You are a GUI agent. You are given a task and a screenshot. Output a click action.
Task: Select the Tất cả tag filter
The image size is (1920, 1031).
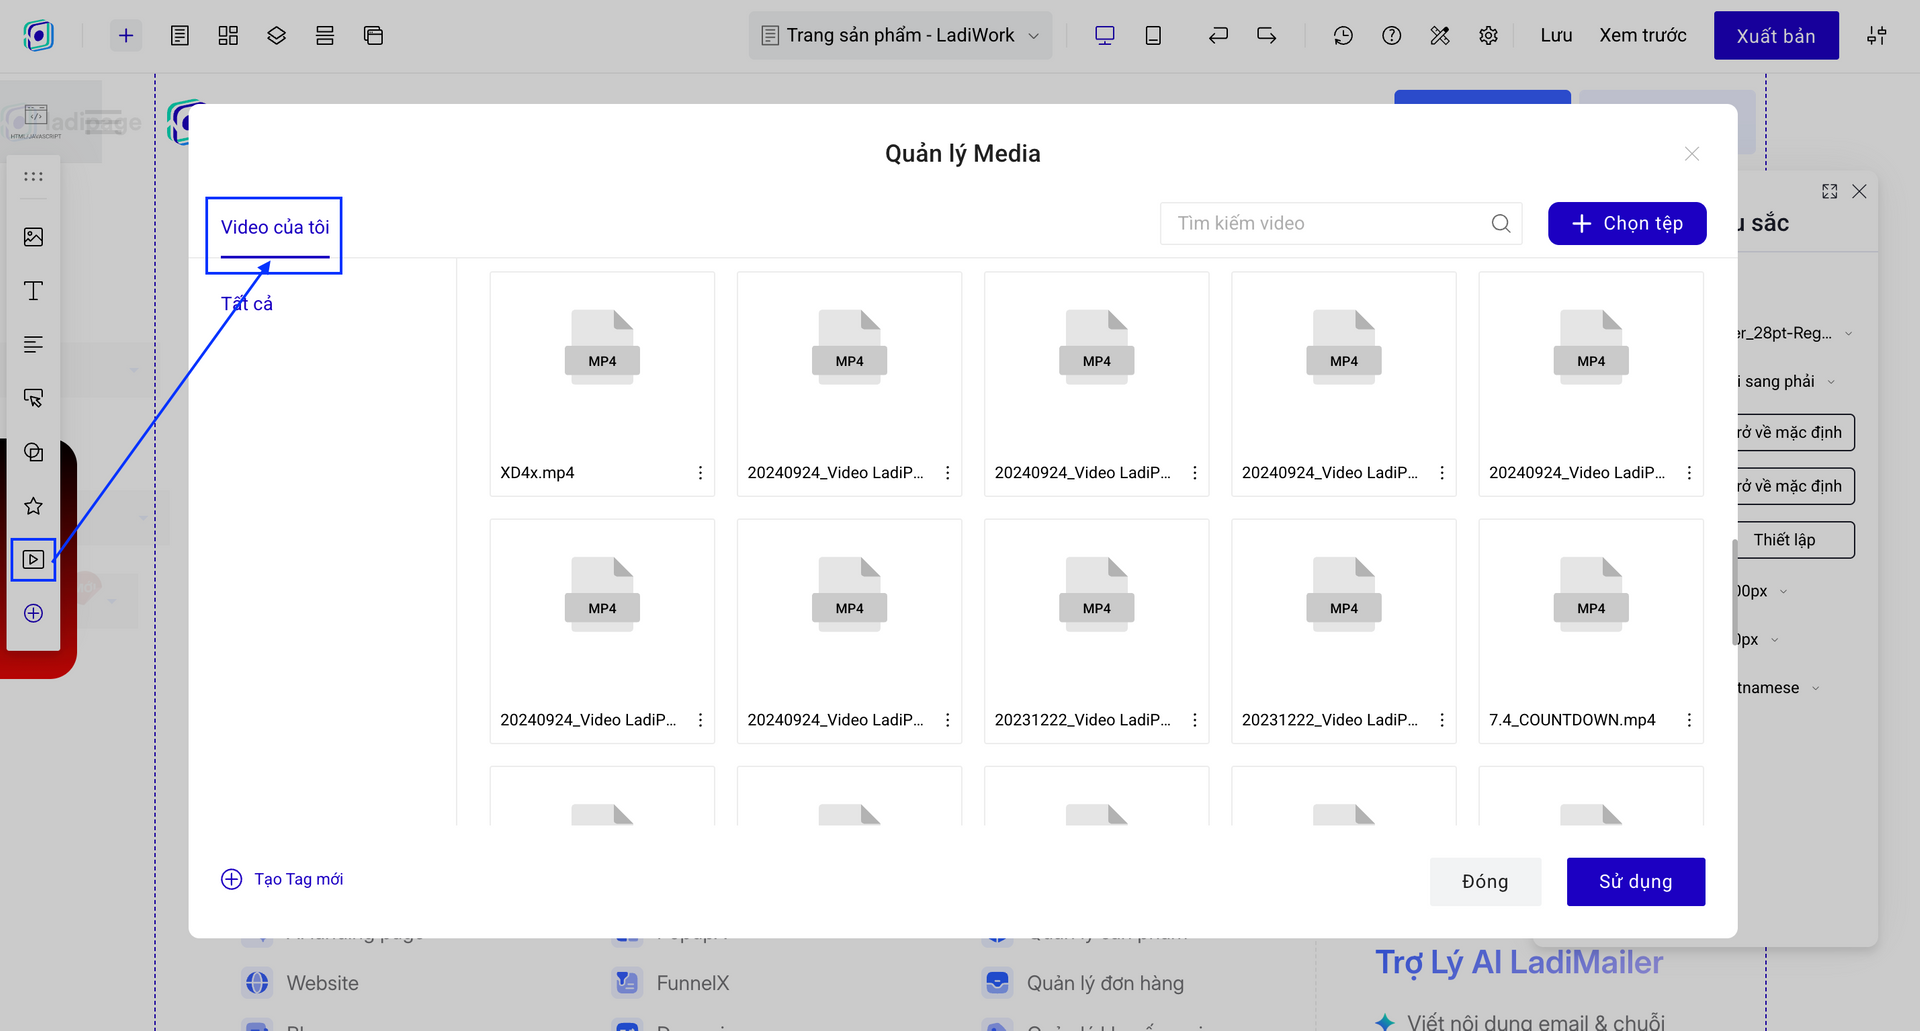click(x=246, y=304)
